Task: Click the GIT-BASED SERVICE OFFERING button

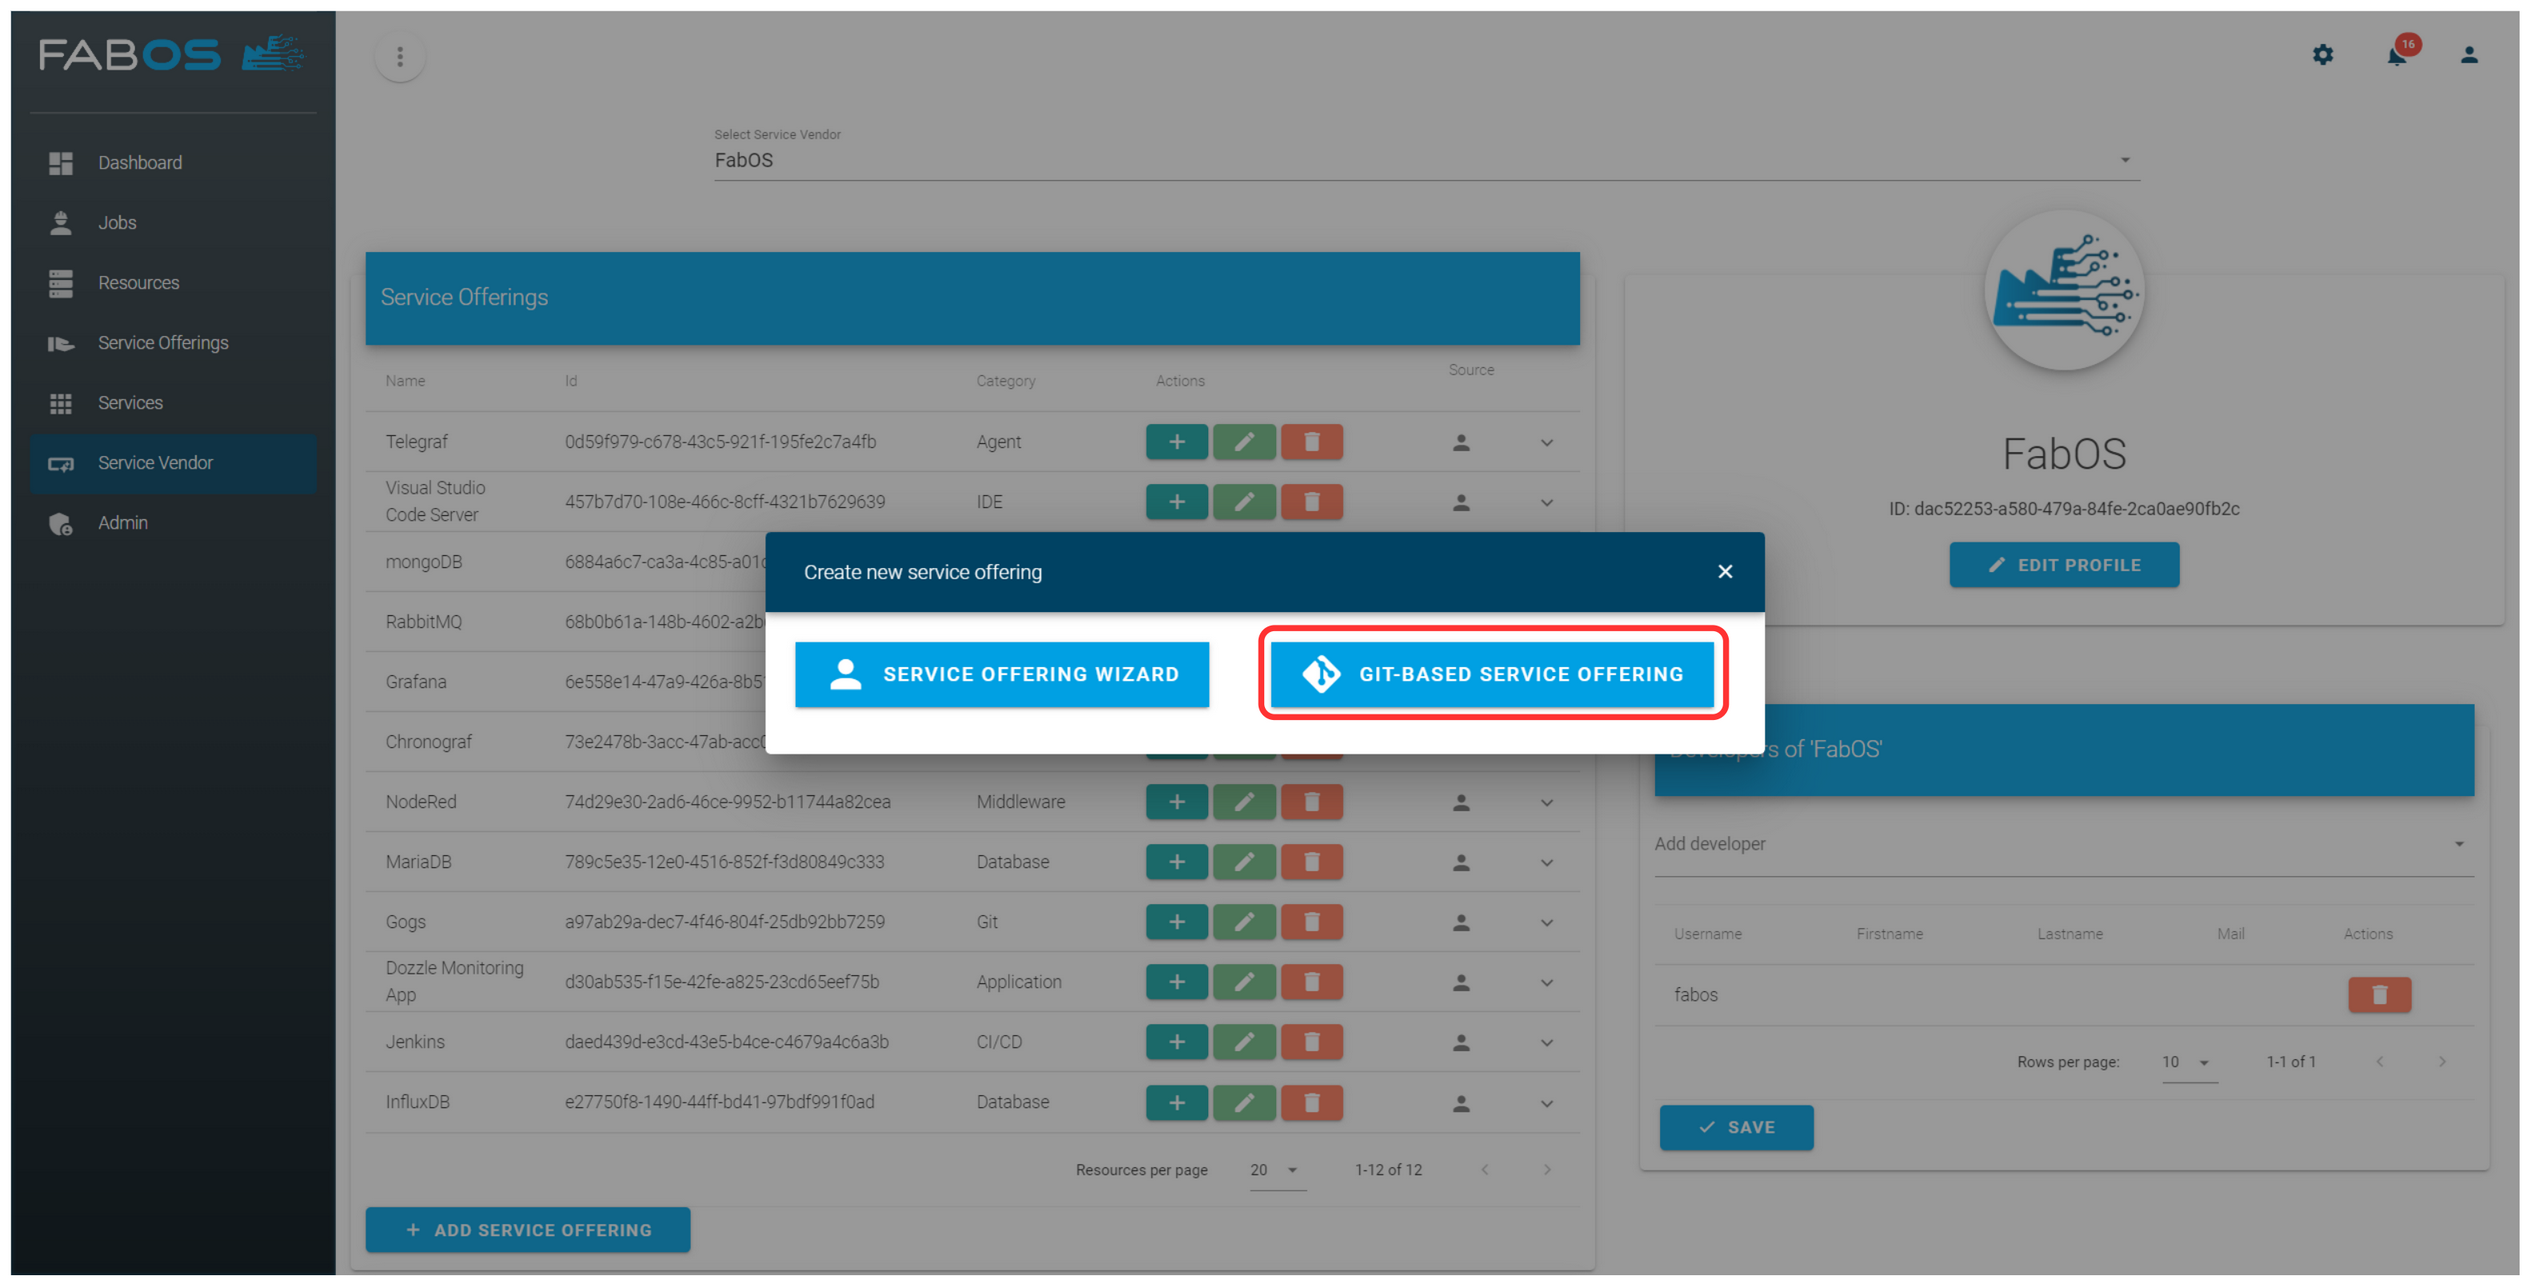Action: click(x=1493, y=673)
